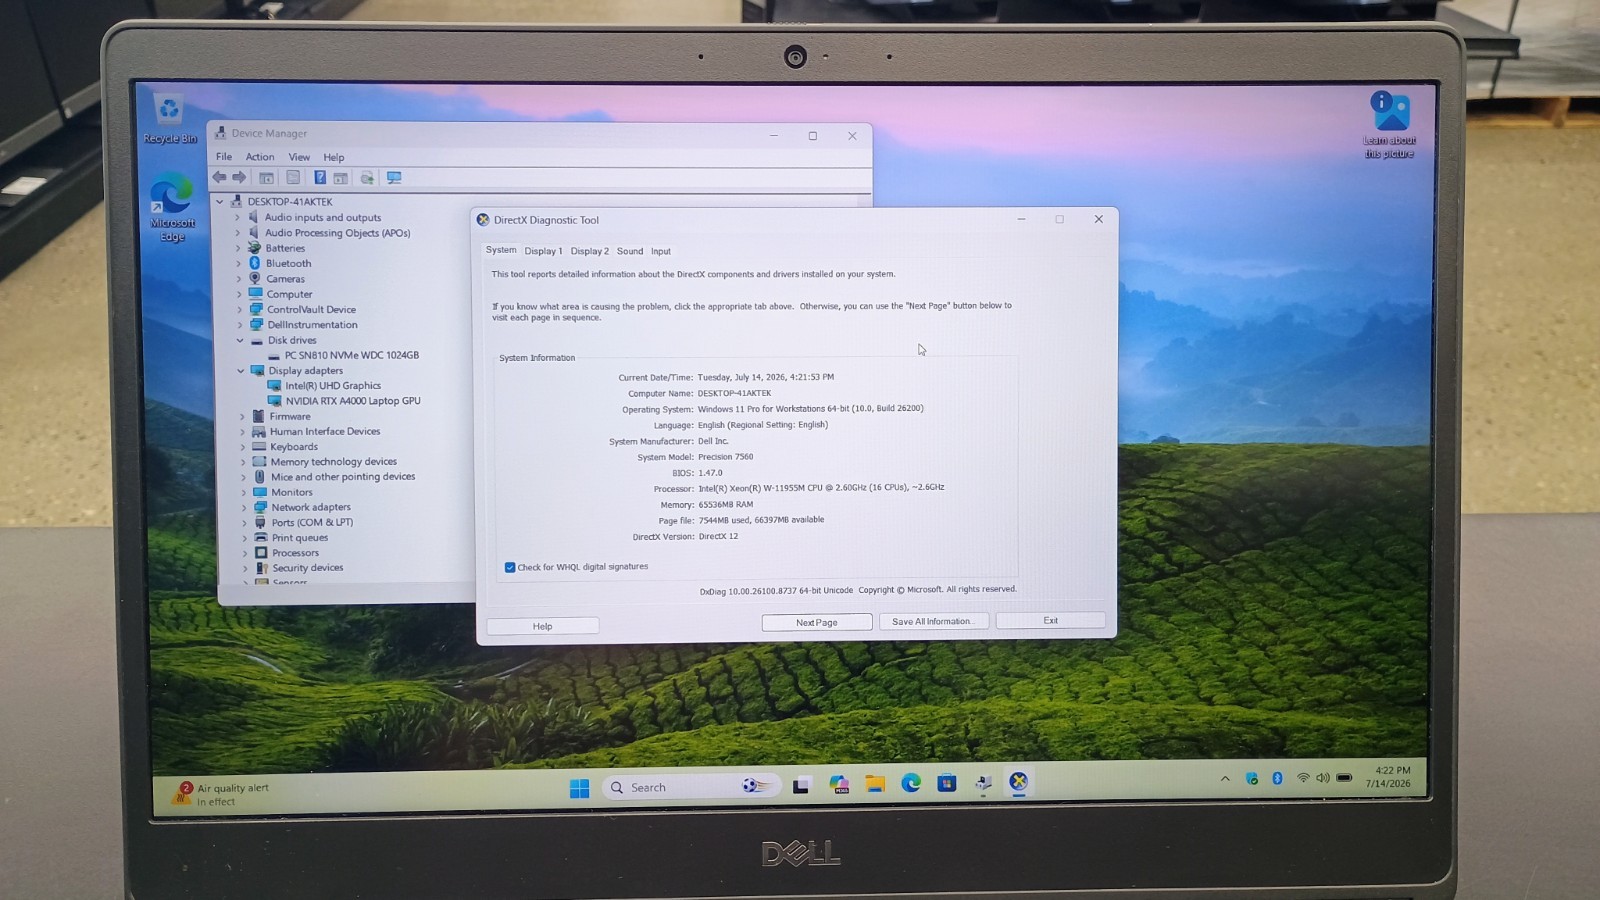Collapse the DESKTOP-41AKTEK root node
Viewport: 1600px width, 900px height.
point(220,201)
